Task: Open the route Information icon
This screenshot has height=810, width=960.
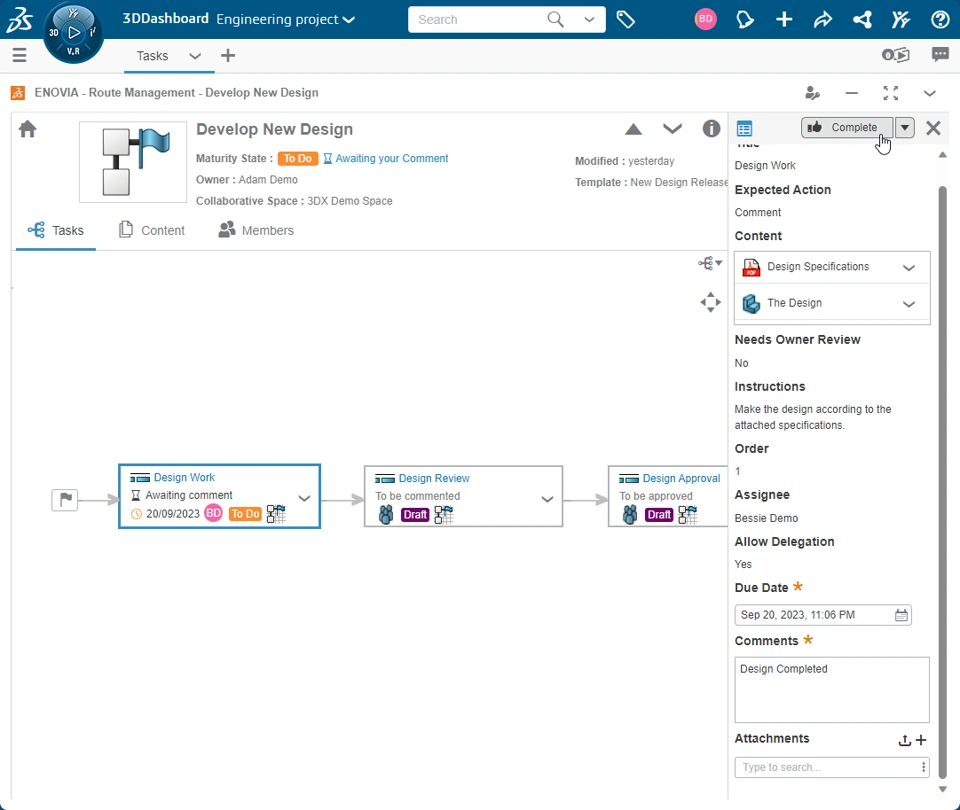Action: [x=711, y=129]
